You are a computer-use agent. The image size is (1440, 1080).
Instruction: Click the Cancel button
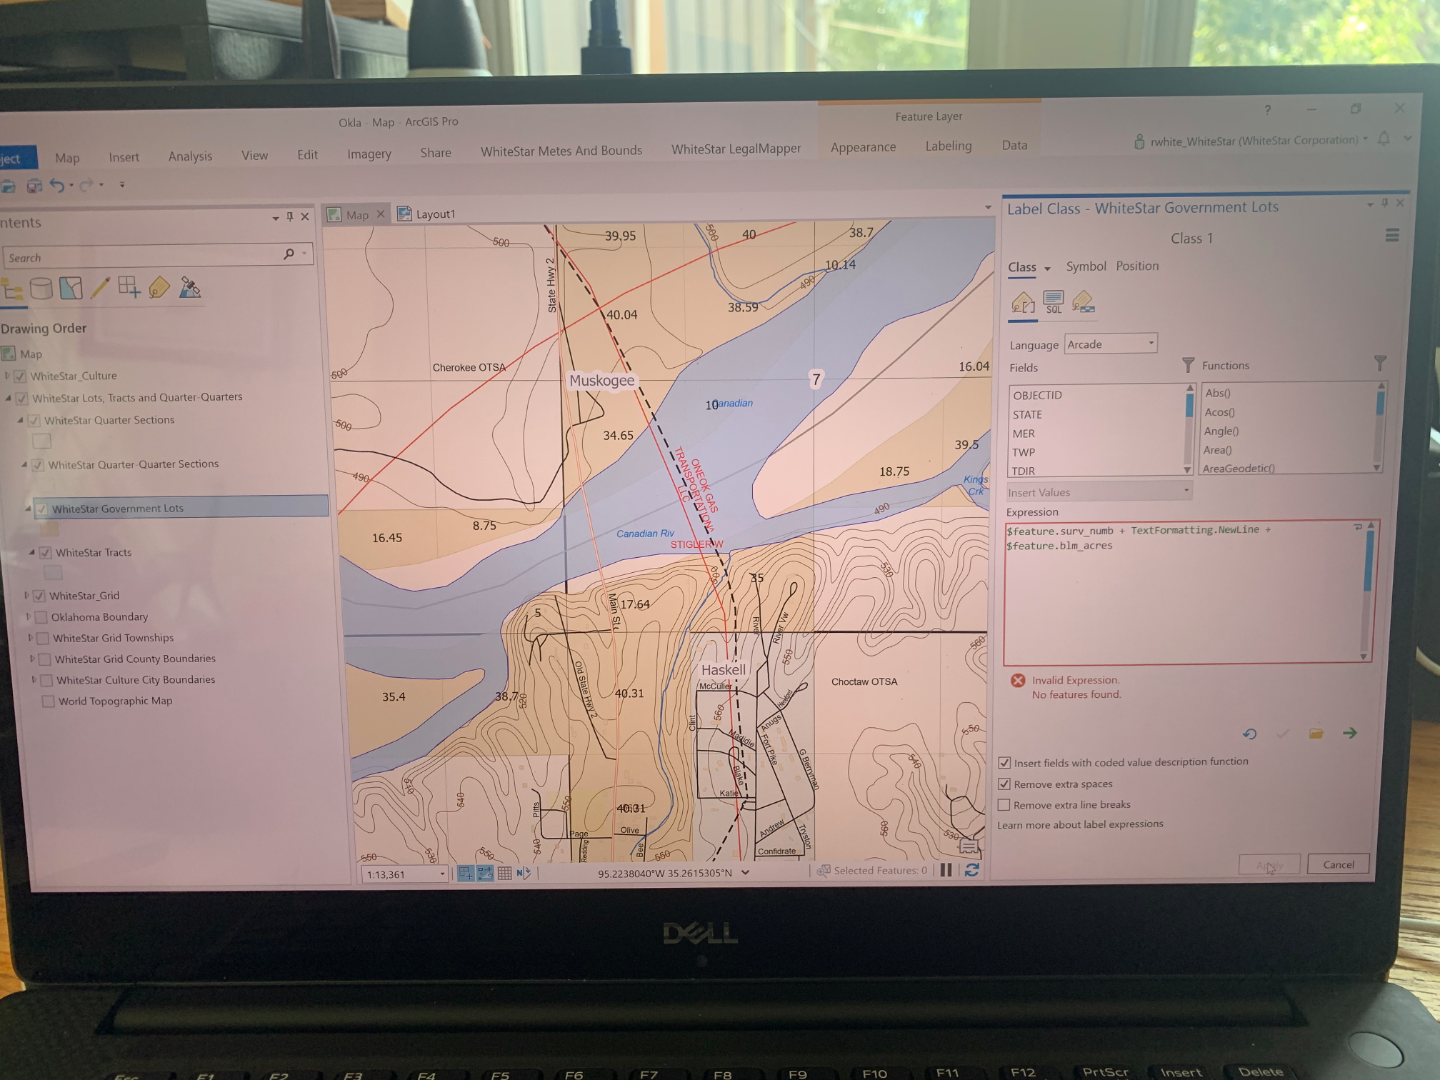click(x=1338, y=864)
